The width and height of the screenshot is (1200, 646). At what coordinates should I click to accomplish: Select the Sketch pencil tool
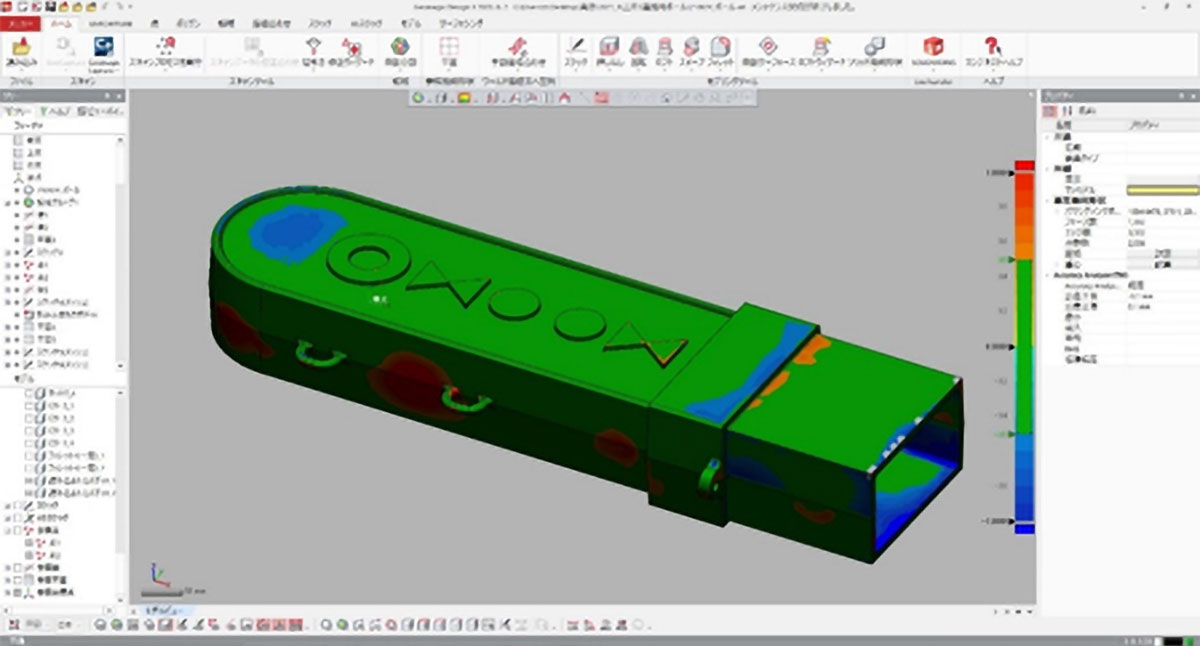pos(576,46)
